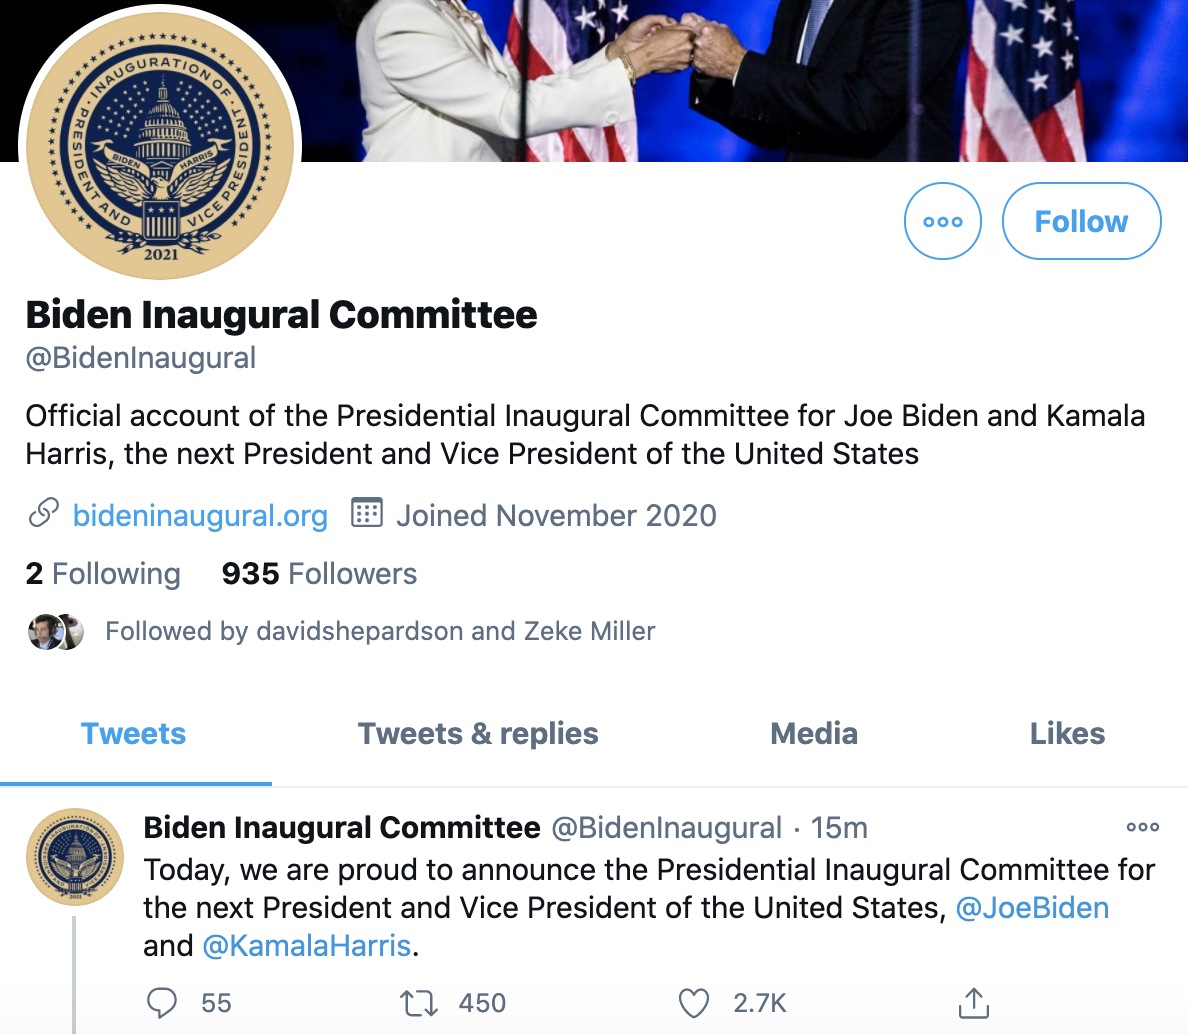Open the bideninaugural.org website link
The image size is (1188, 1034).
[200, 515]
